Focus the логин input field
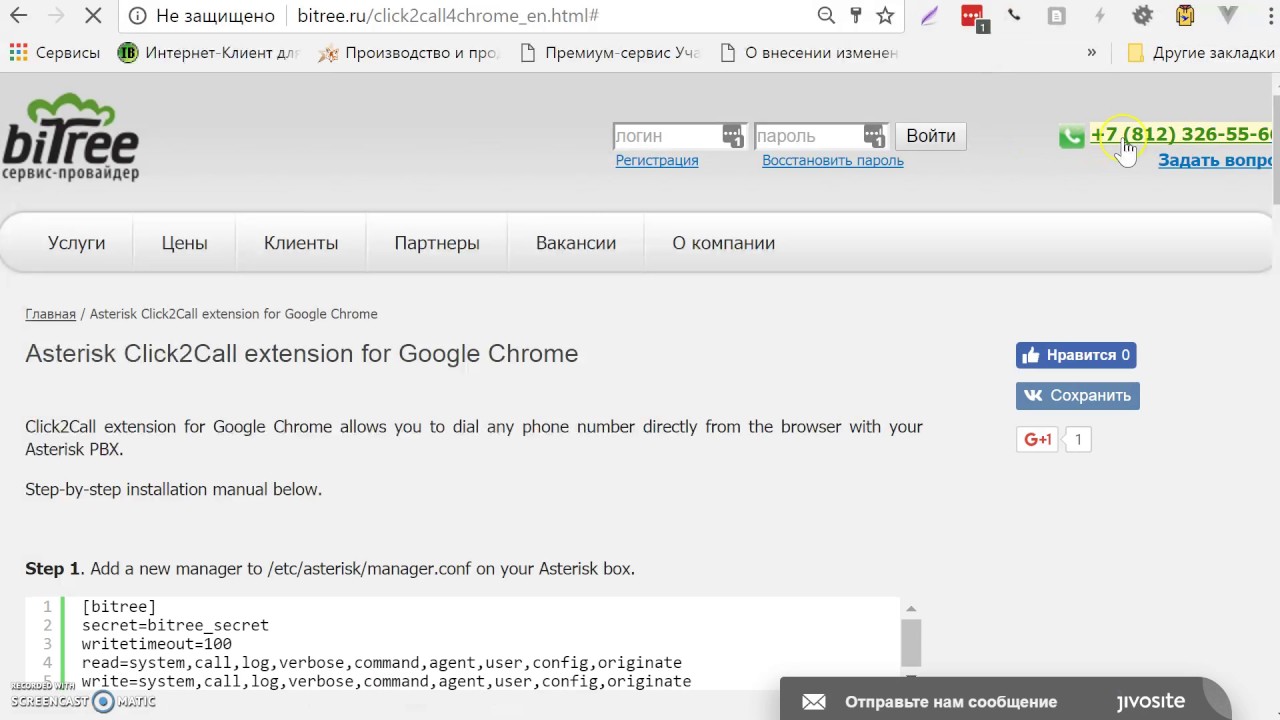1280x720 pixels. click(x=680, y=136)
